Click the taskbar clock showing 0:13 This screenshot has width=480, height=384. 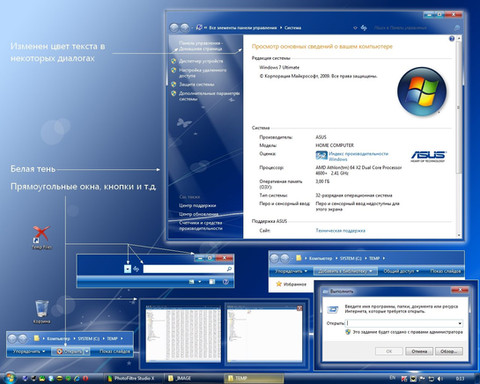tap(460, 378)
